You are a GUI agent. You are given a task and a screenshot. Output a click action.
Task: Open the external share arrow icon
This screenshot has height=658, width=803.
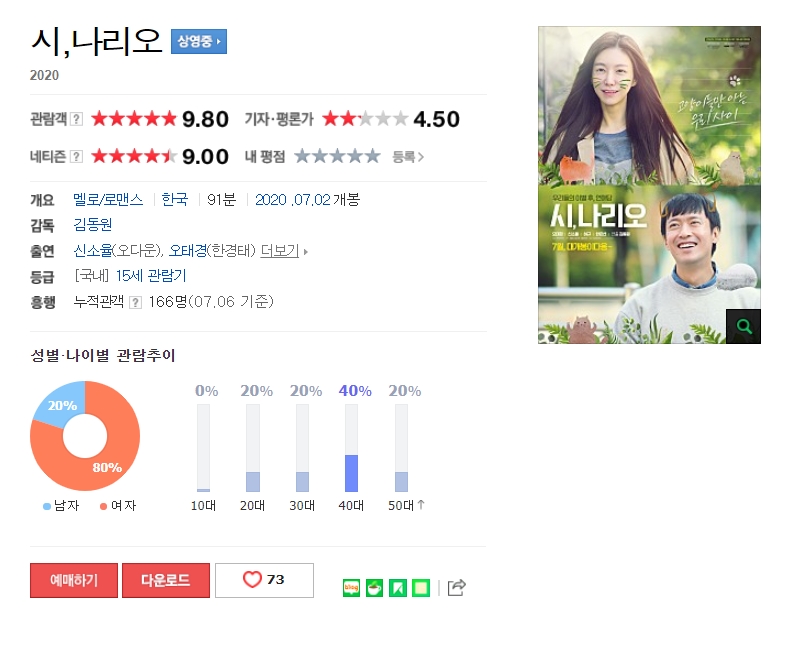coord(456,587)
